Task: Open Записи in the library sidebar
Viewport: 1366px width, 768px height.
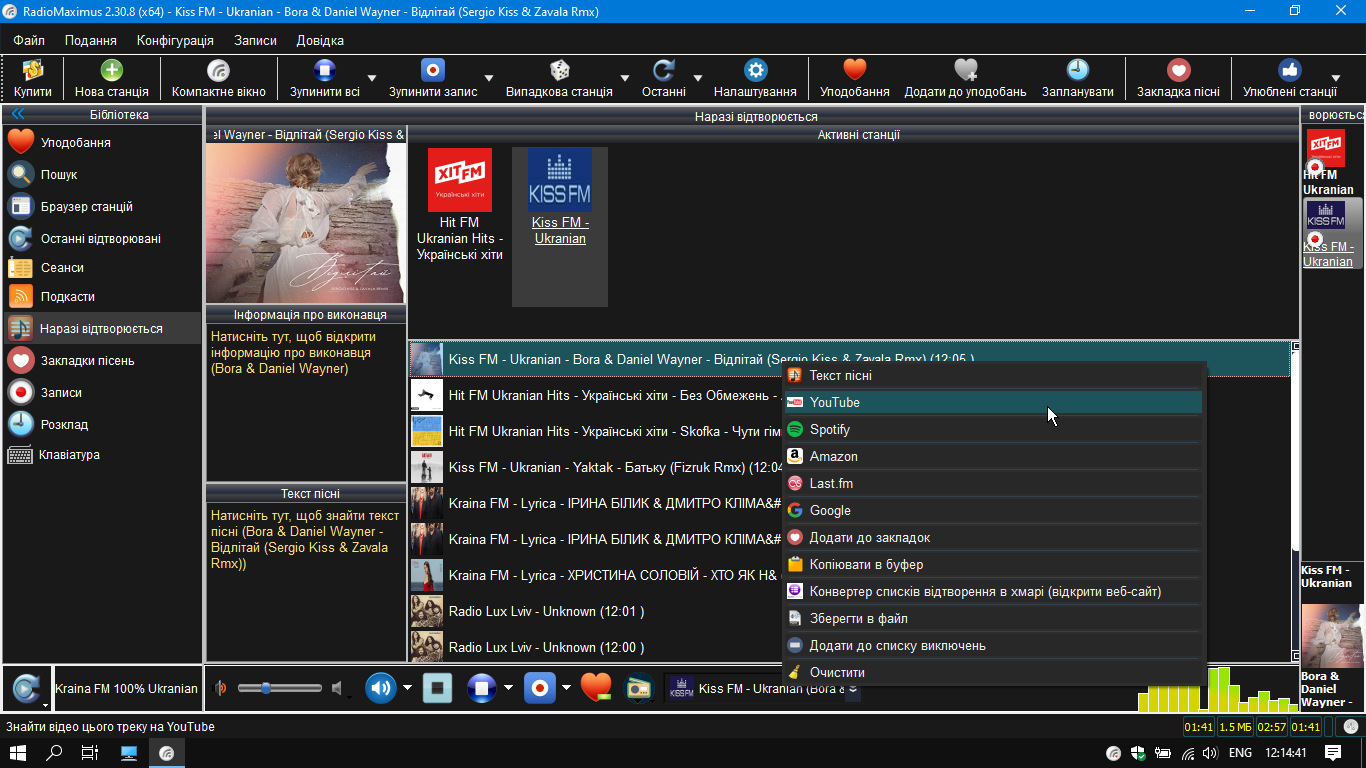Action: point(102,393)
